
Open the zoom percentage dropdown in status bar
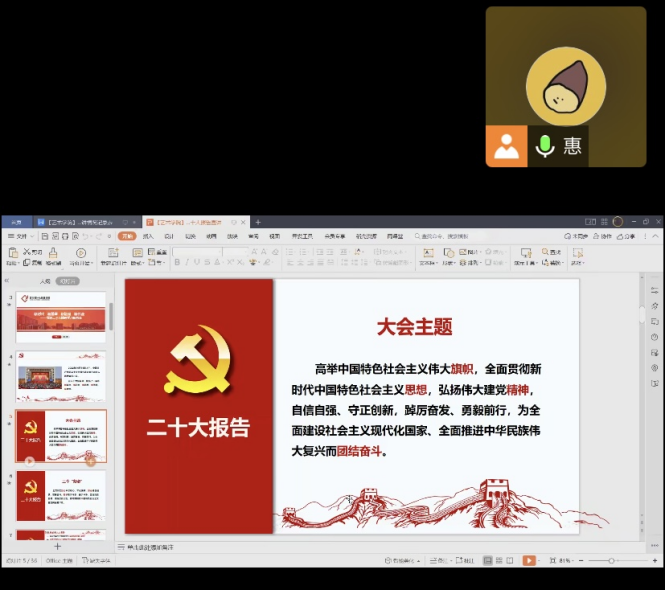tap(566, 561)
